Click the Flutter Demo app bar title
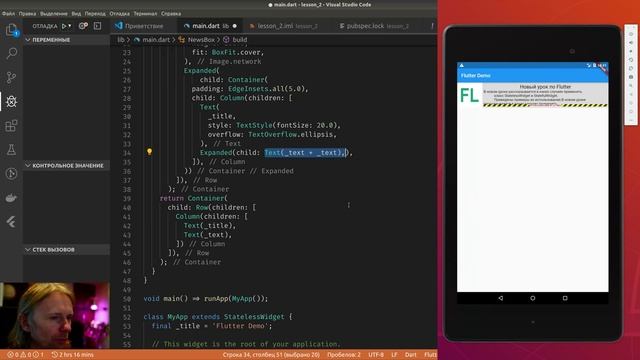This screenshot has width=640, height=360. 476,76
